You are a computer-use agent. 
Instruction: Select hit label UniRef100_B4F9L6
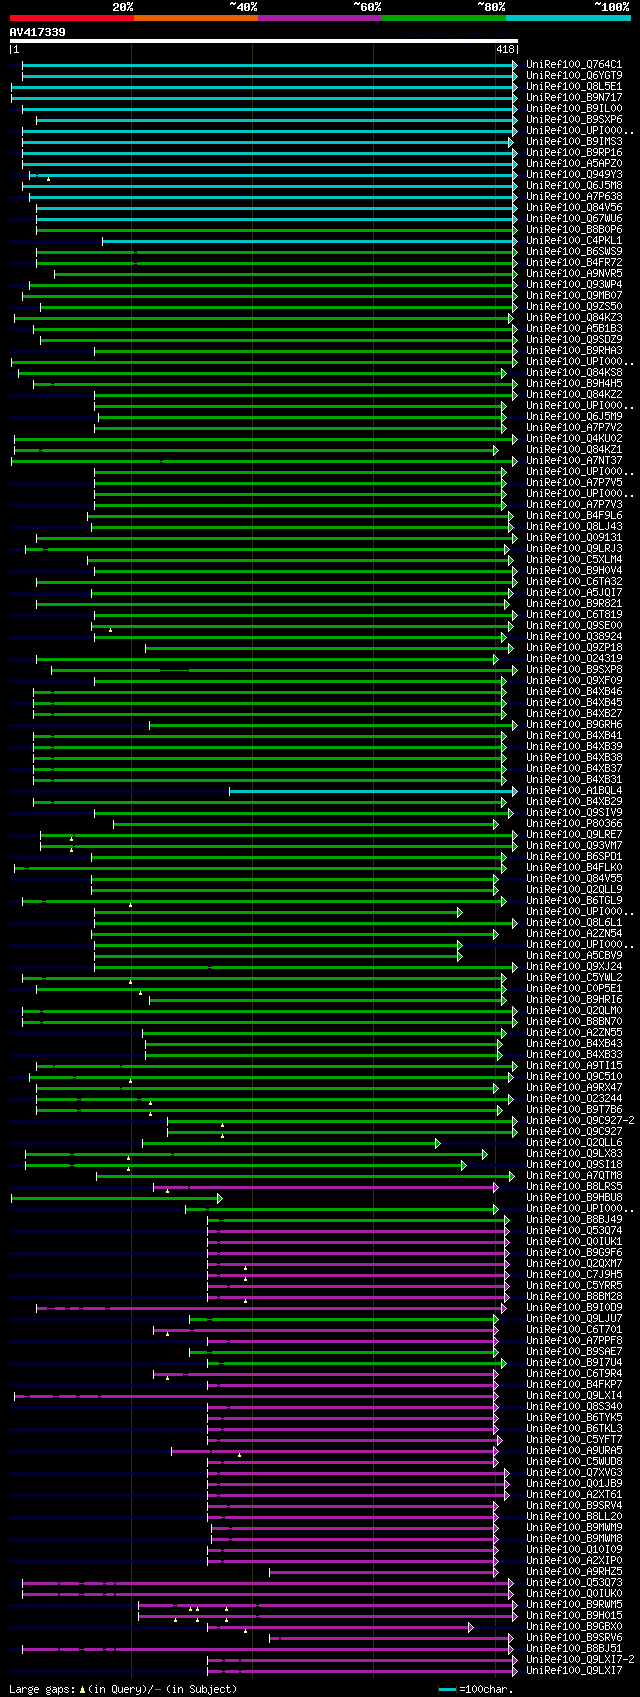(574, 515)
